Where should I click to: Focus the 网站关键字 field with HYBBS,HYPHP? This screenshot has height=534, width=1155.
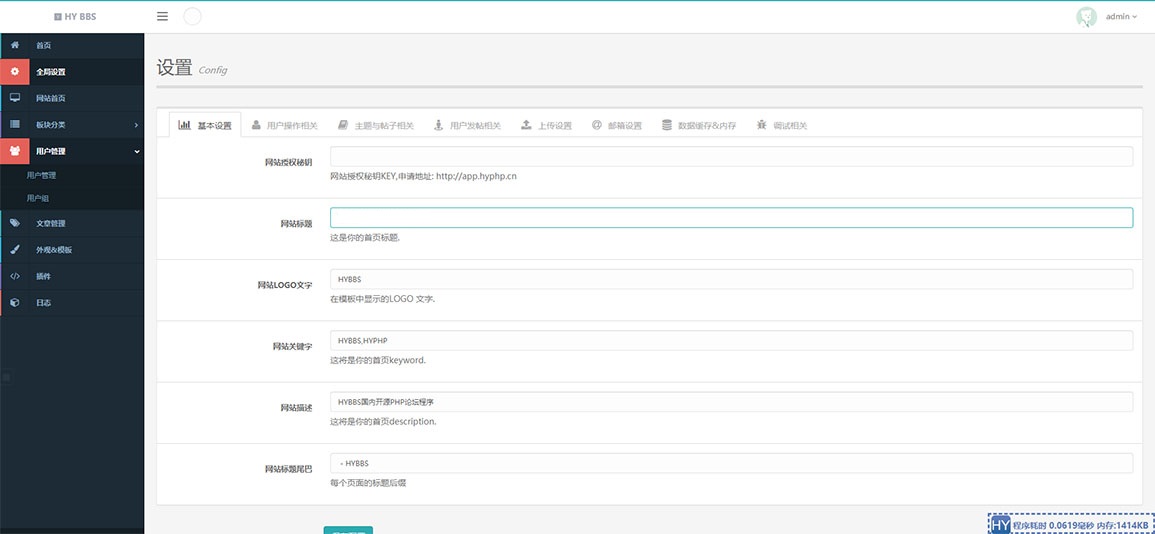click(x=731, y=340)
